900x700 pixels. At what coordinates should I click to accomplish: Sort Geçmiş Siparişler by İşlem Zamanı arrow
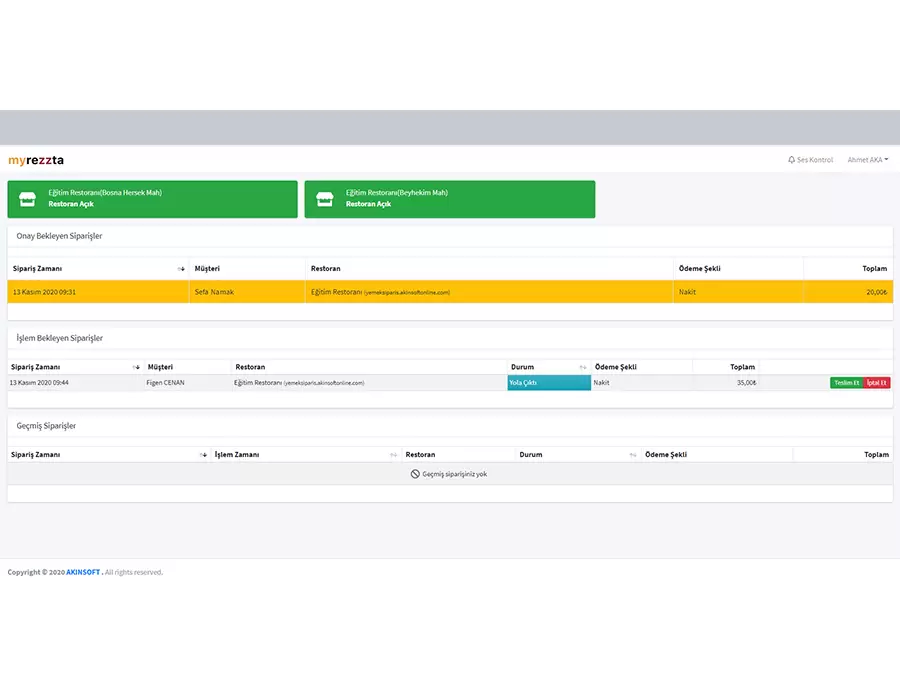[394, 455]
